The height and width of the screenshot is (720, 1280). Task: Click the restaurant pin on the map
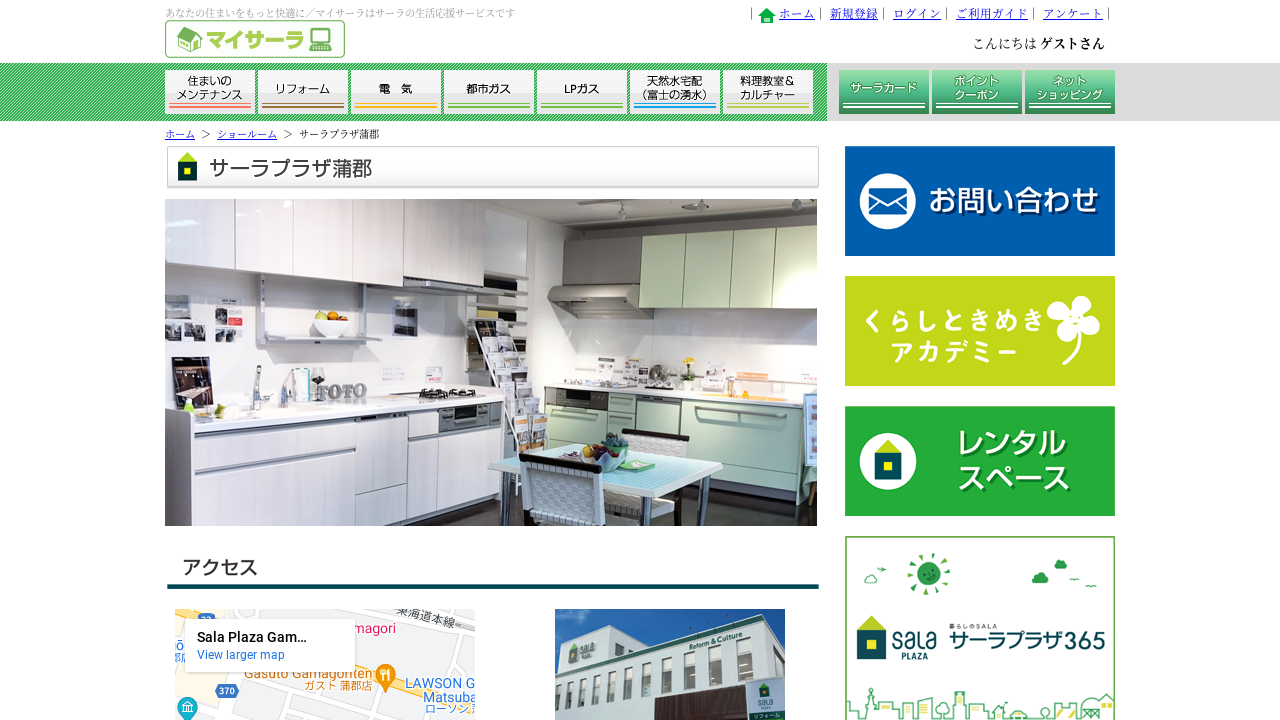(385, 676)
